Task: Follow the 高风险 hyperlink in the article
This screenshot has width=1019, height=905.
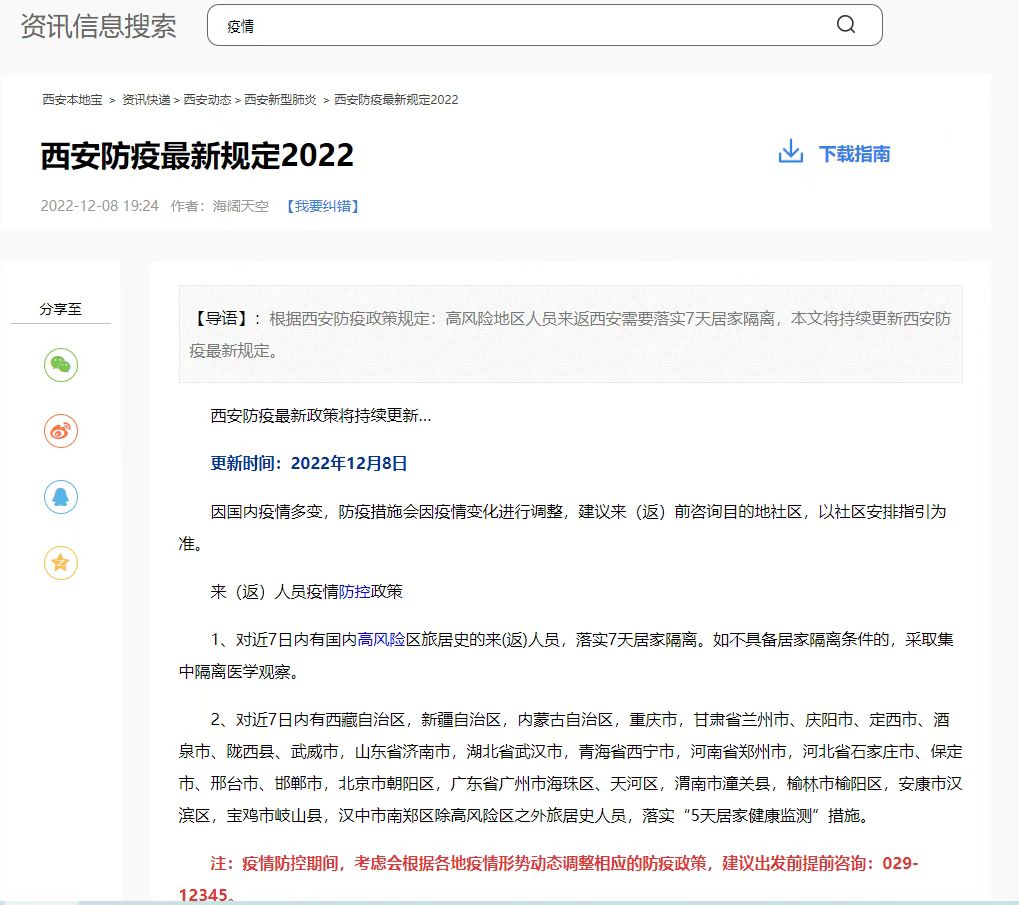Action: tap(381, 639)
